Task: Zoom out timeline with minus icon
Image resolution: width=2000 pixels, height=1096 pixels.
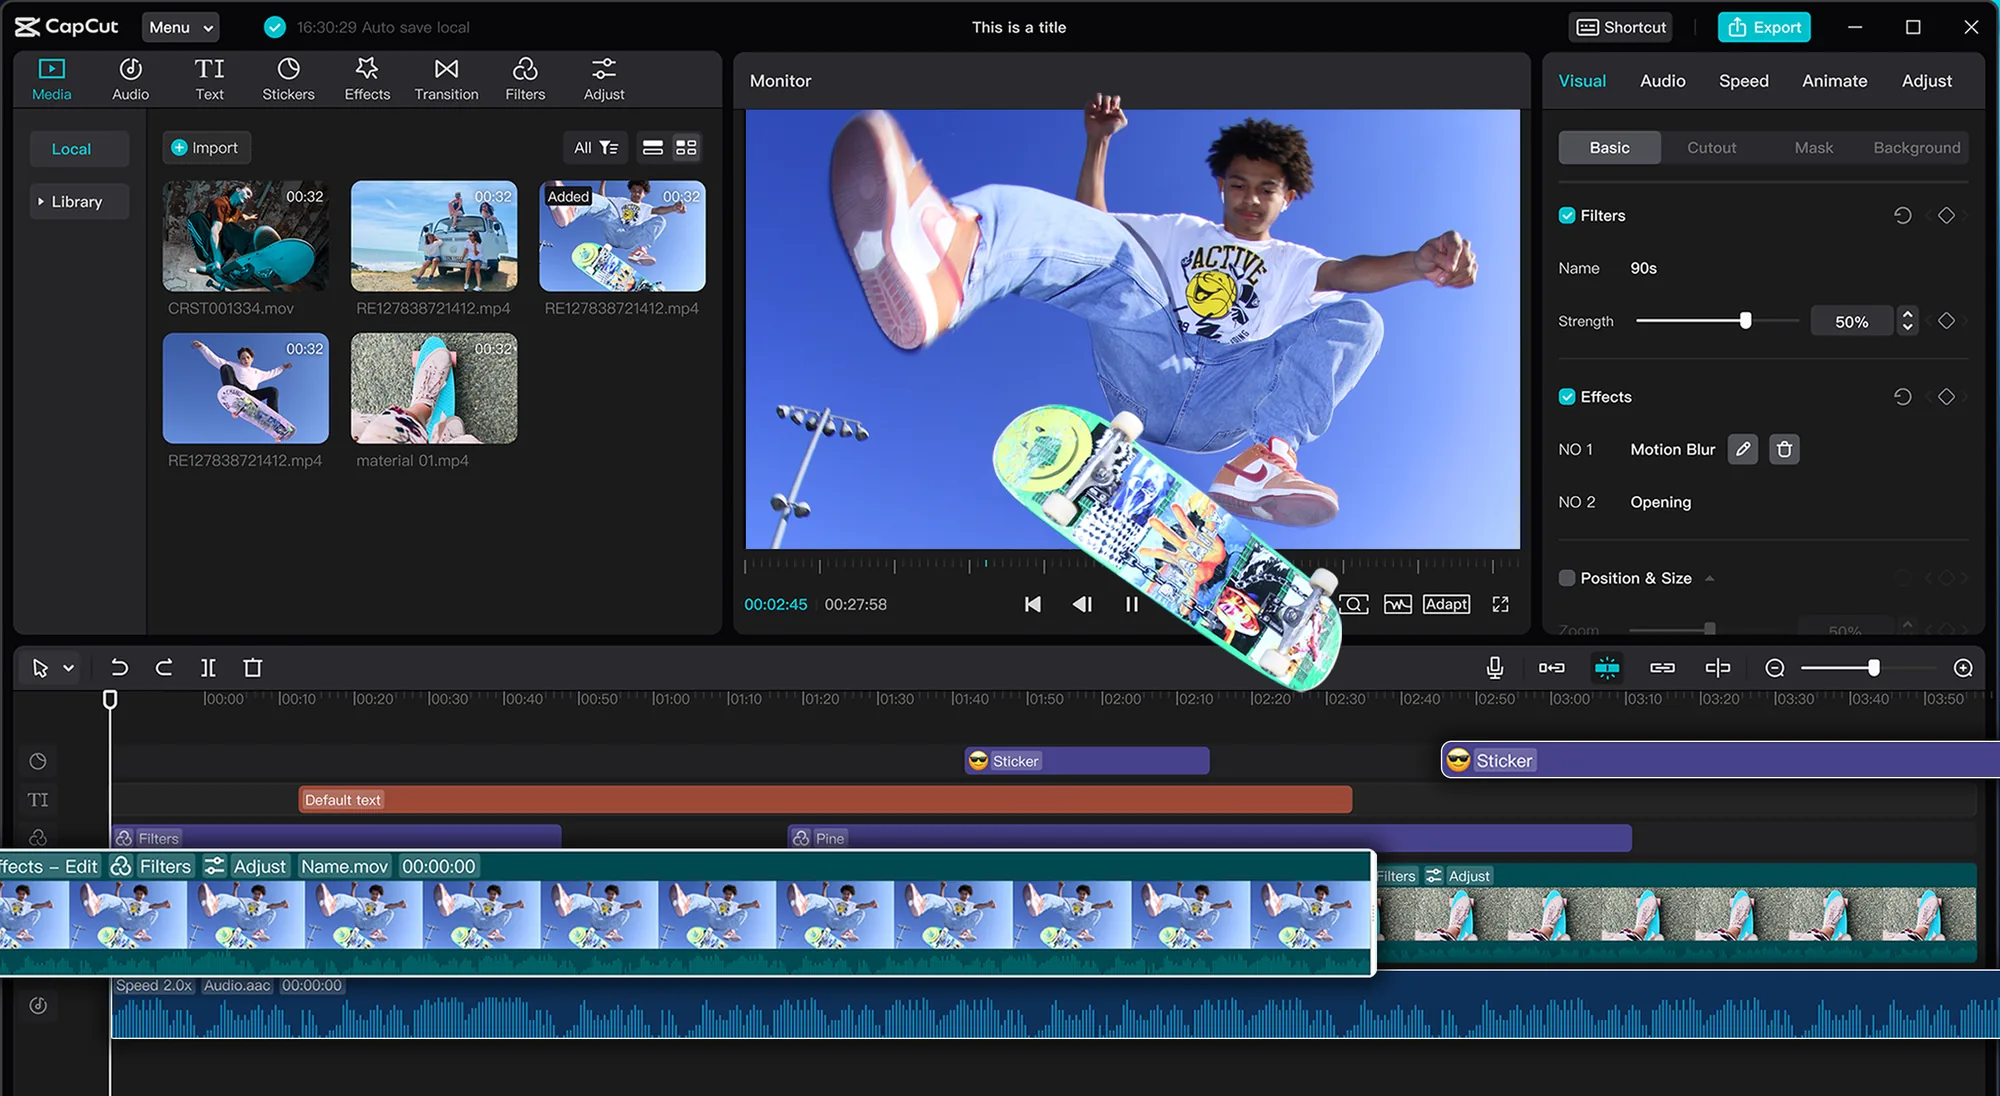Action: (1775, 668)
